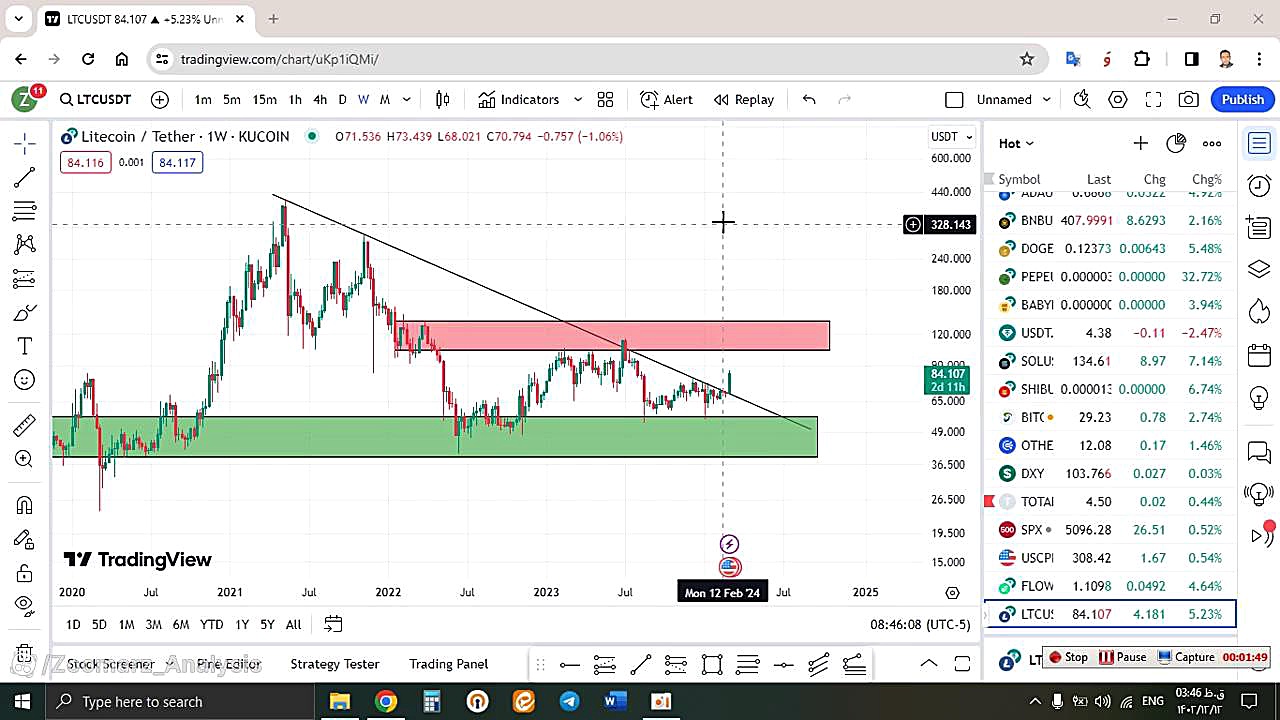Toggle stay in drawing mode
The height and width of the screenshot is (720, 1280).
click(25, 540)
